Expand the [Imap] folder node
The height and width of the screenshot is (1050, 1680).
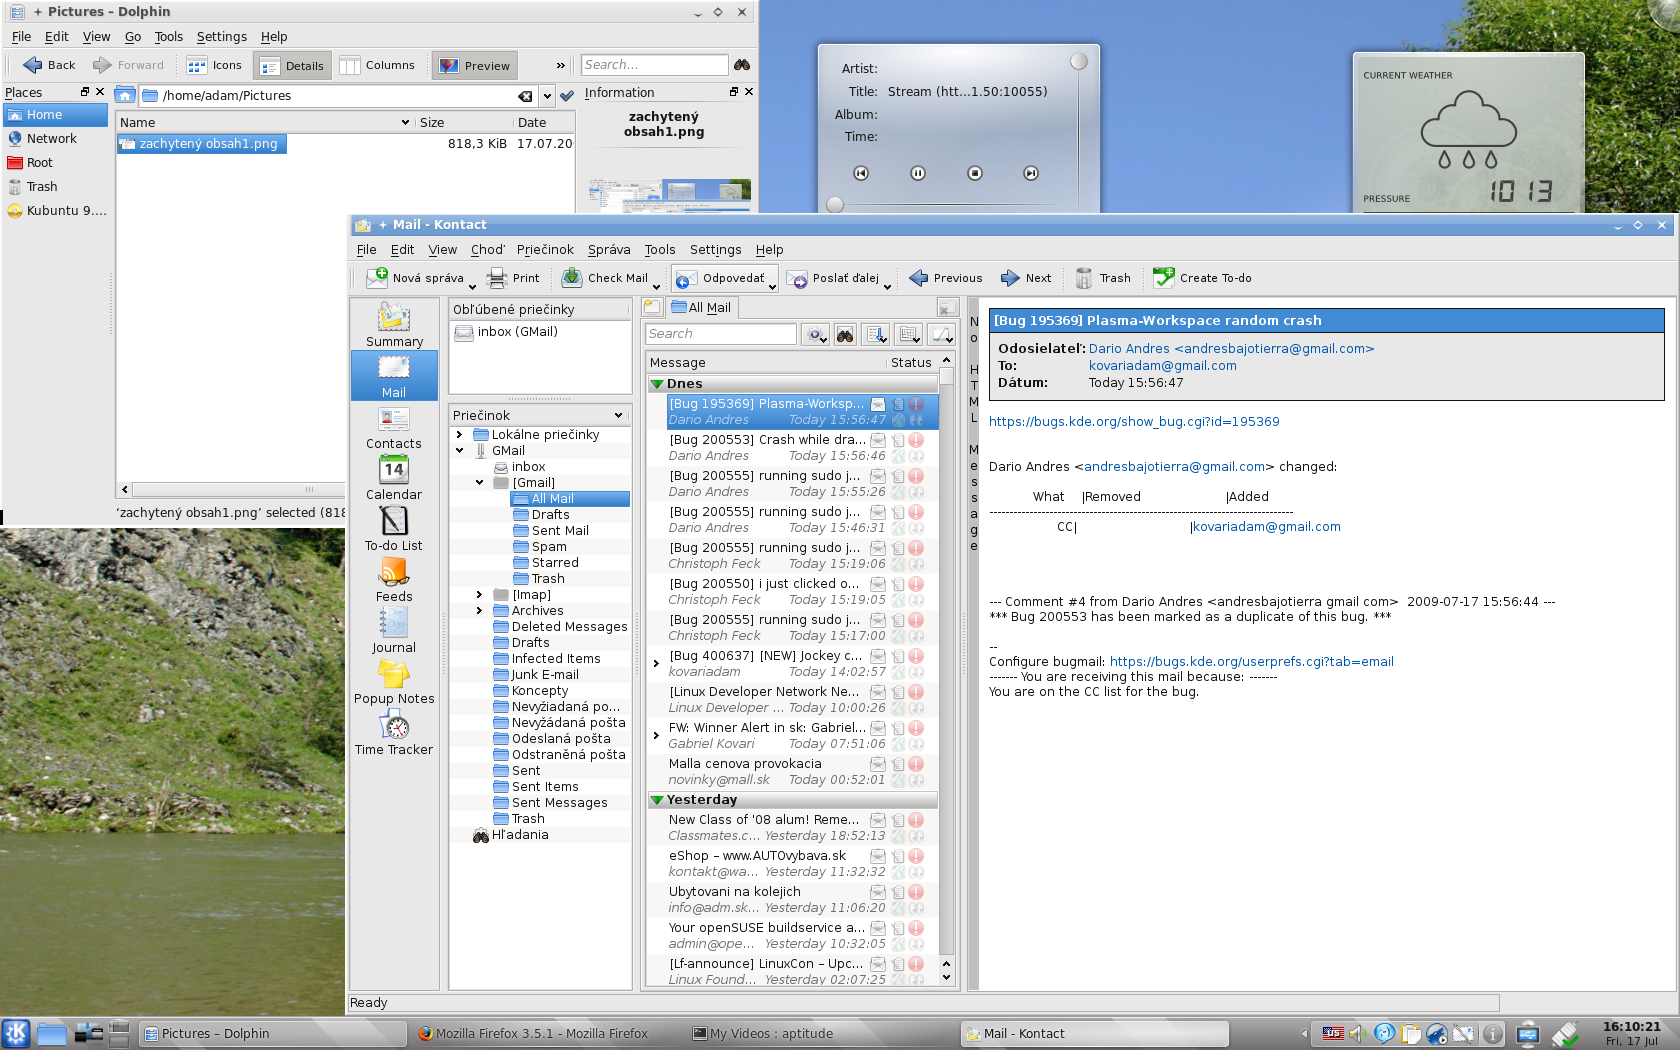[x=480, y=595]
